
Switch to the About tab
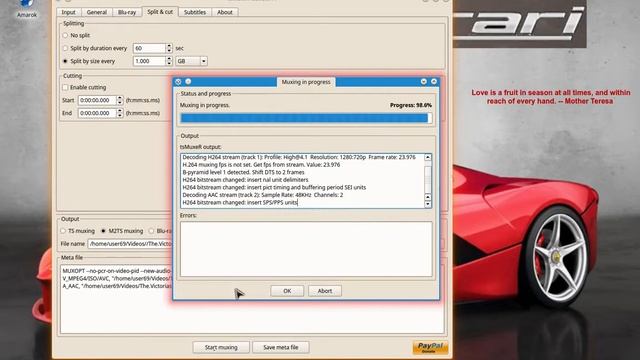click(x=224, y=12)
